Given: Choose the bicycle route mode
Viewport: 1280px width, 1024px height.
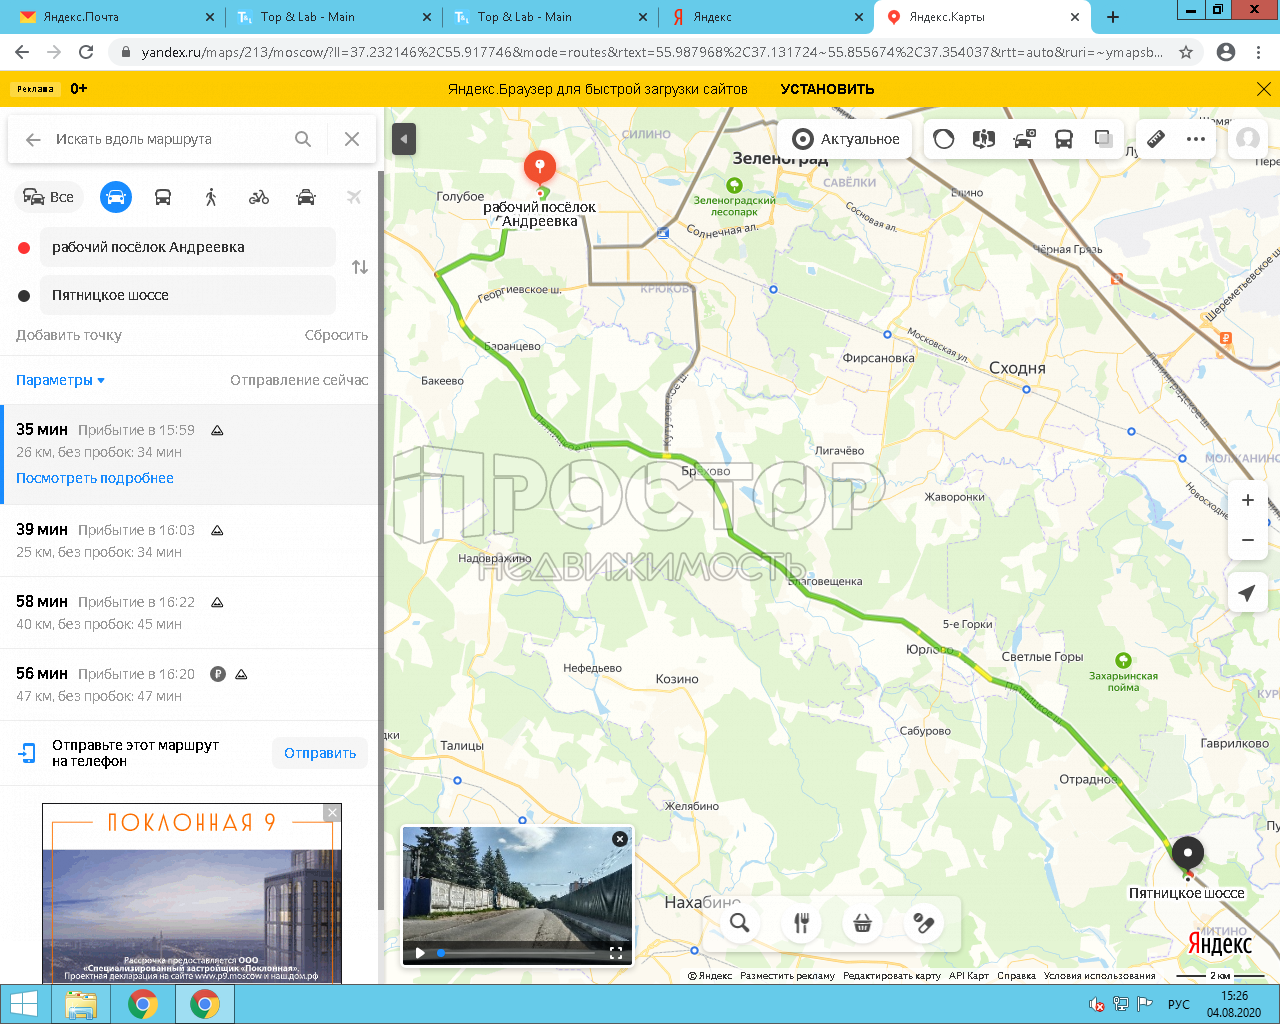Looking at the screenshot, I should [x=259, y=197].
